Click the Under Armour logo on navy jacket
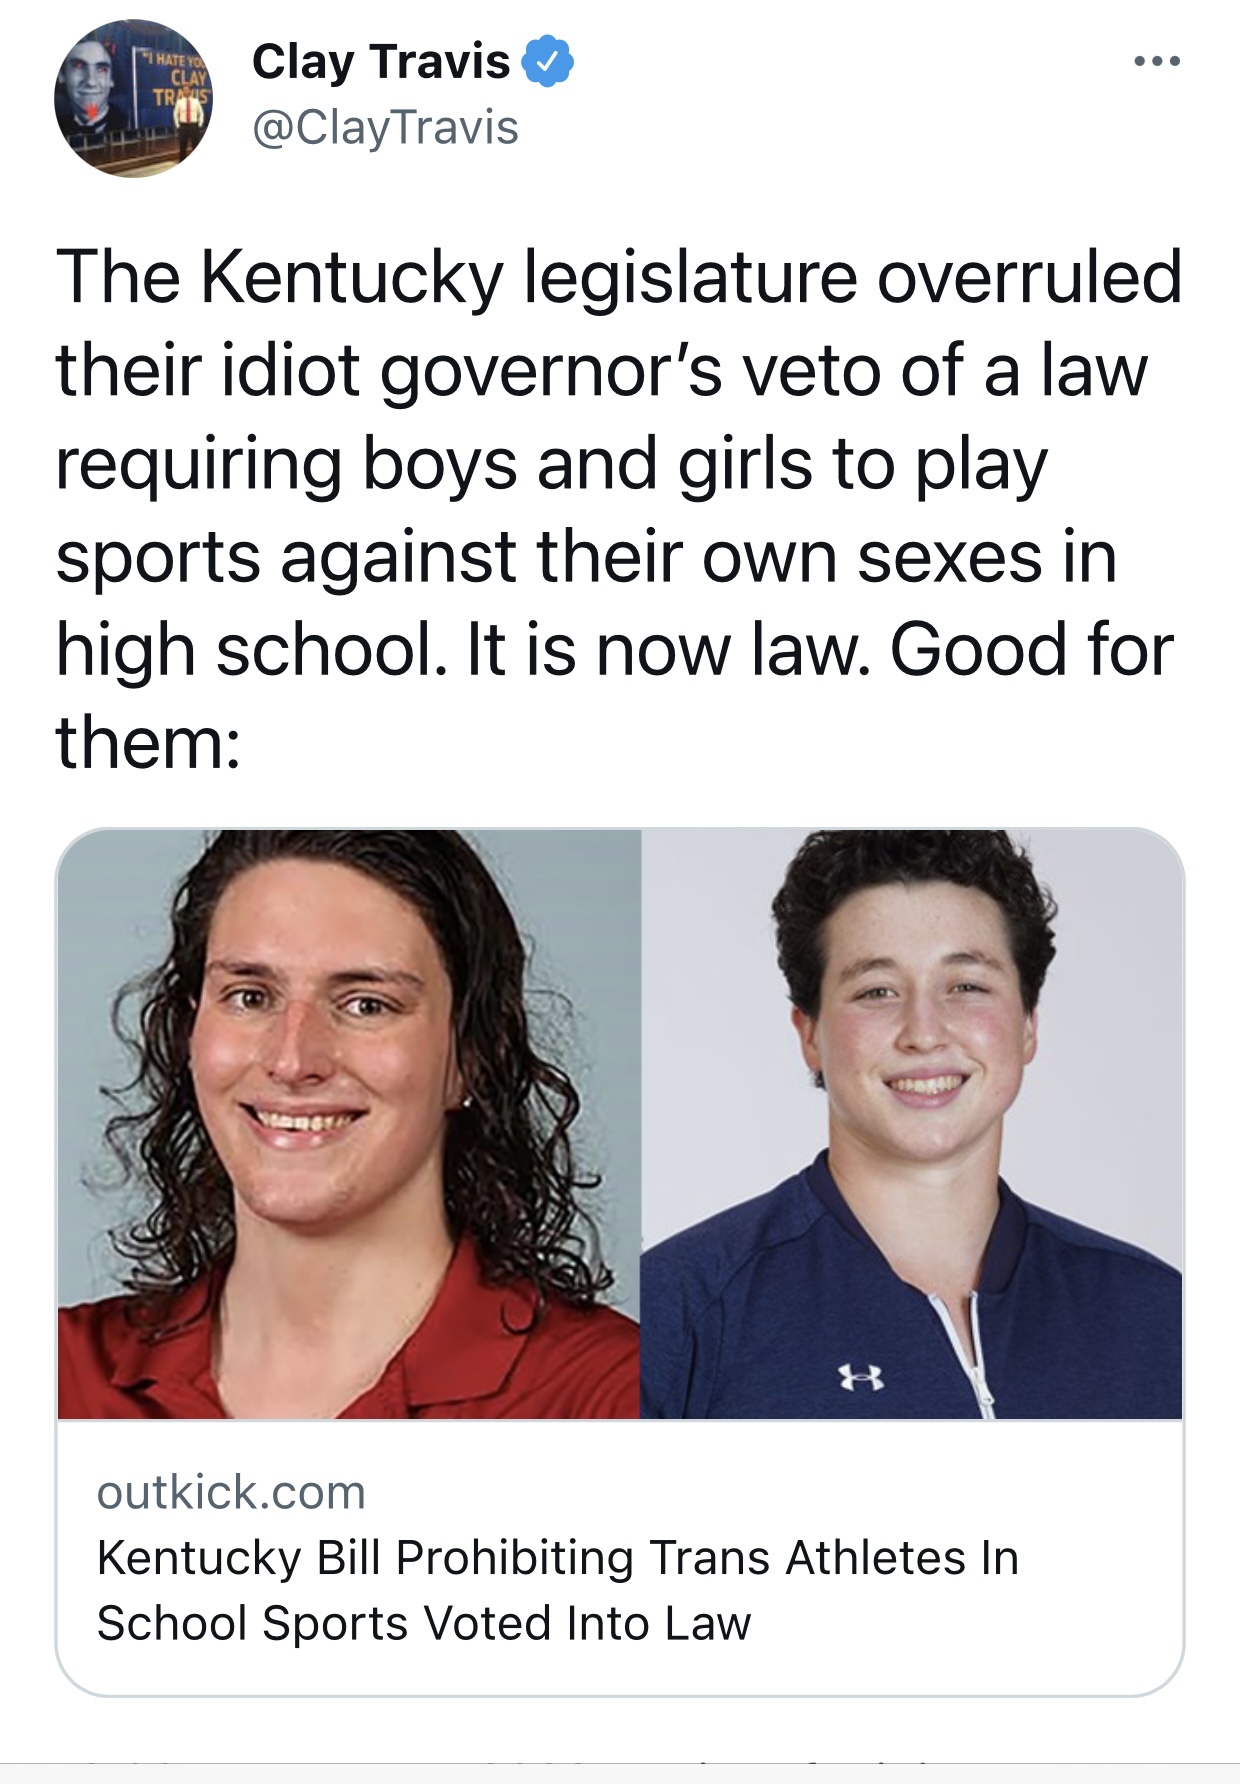The height and width of the screenshot is (1784, 1240). click(861, 1379)
